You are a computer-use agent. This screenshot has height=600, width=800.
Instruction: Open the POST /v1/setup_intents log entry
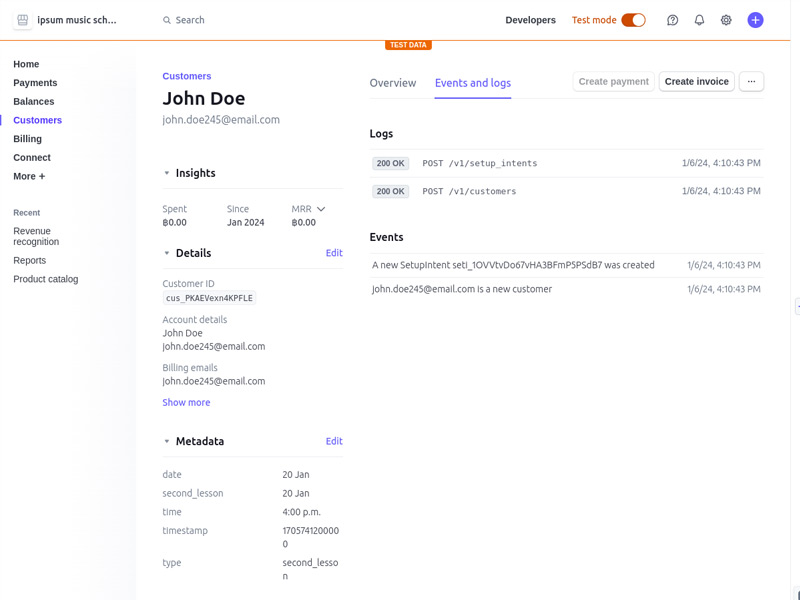point(480,163)
